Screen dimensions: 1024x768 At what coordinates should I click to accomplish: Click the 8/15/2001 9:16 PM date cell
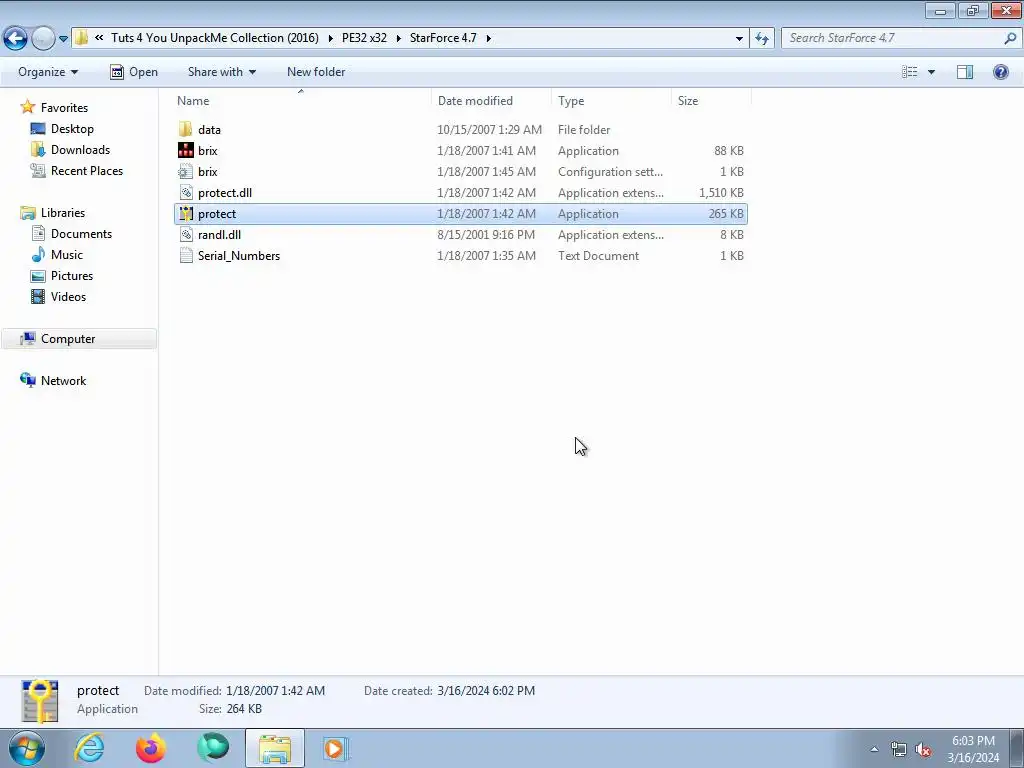[486, 234]
